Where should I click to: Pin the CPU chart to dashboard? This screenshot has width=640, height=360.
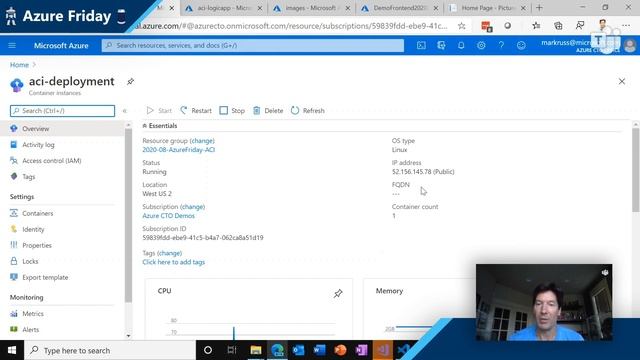[338, 293]
